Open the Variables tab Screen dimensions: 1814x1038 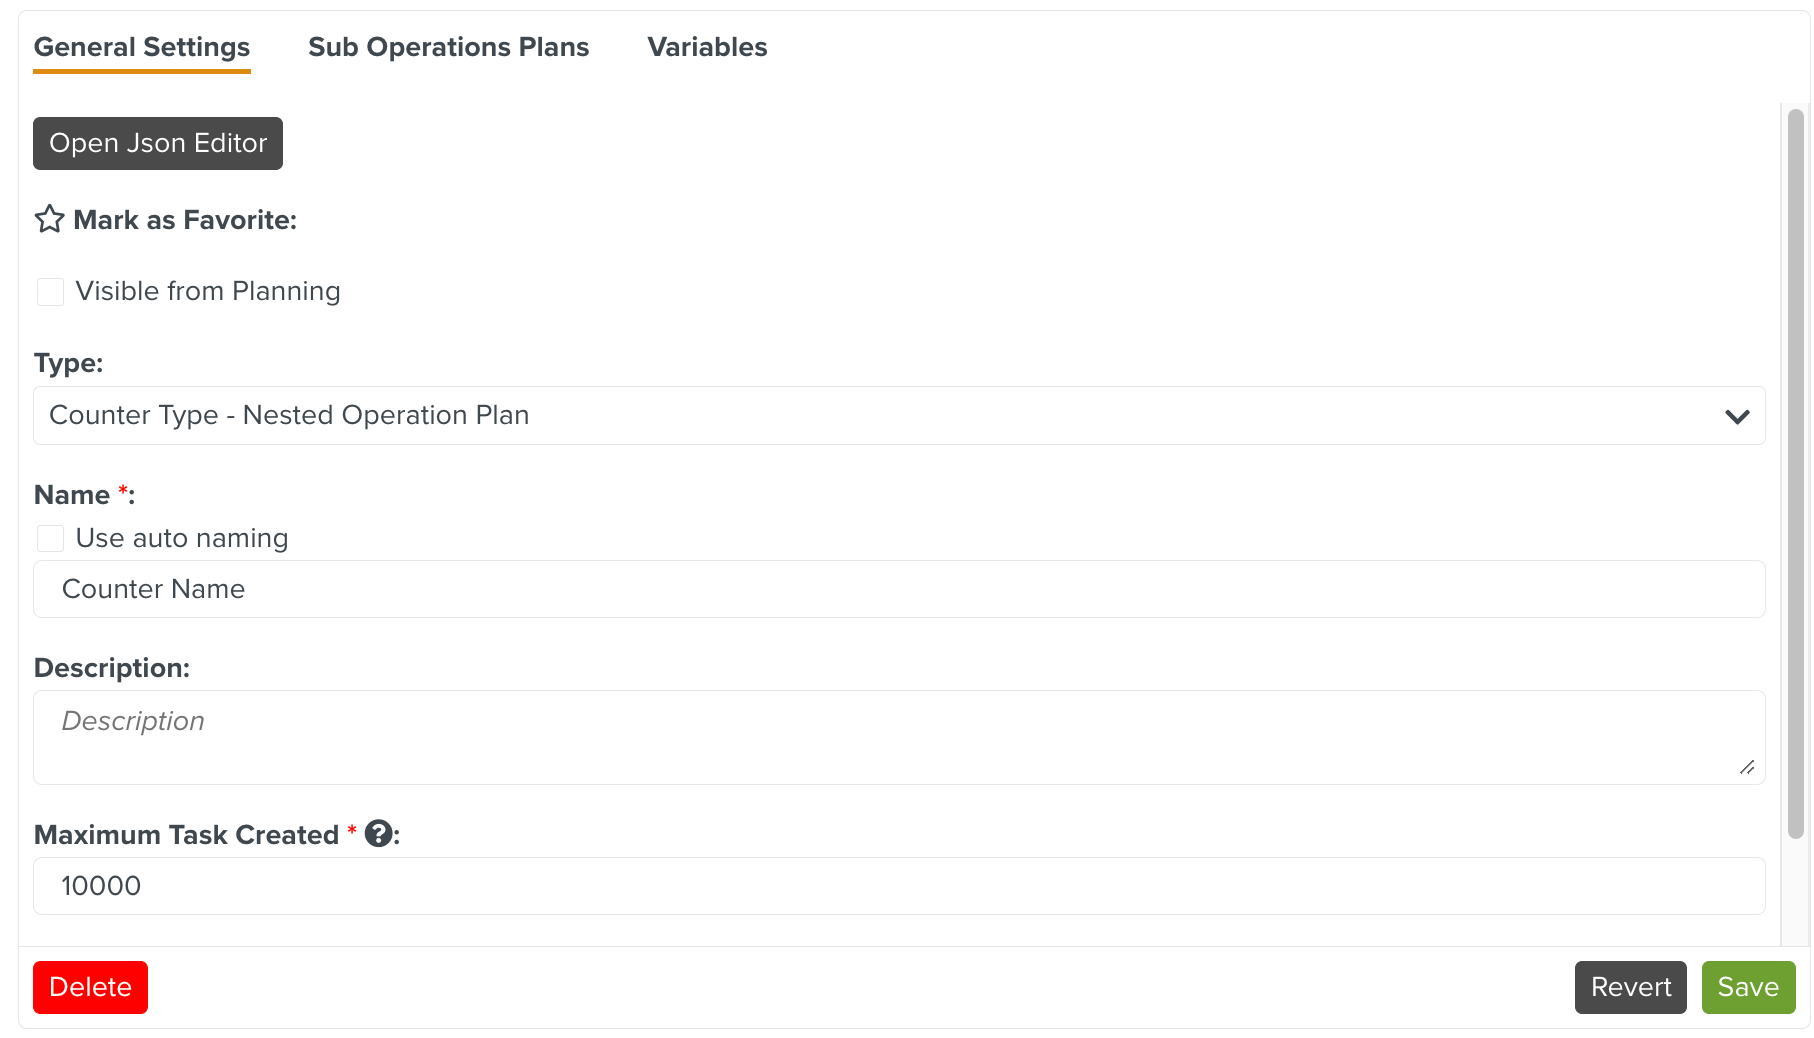pyautogui.click(x=707, y=47)
